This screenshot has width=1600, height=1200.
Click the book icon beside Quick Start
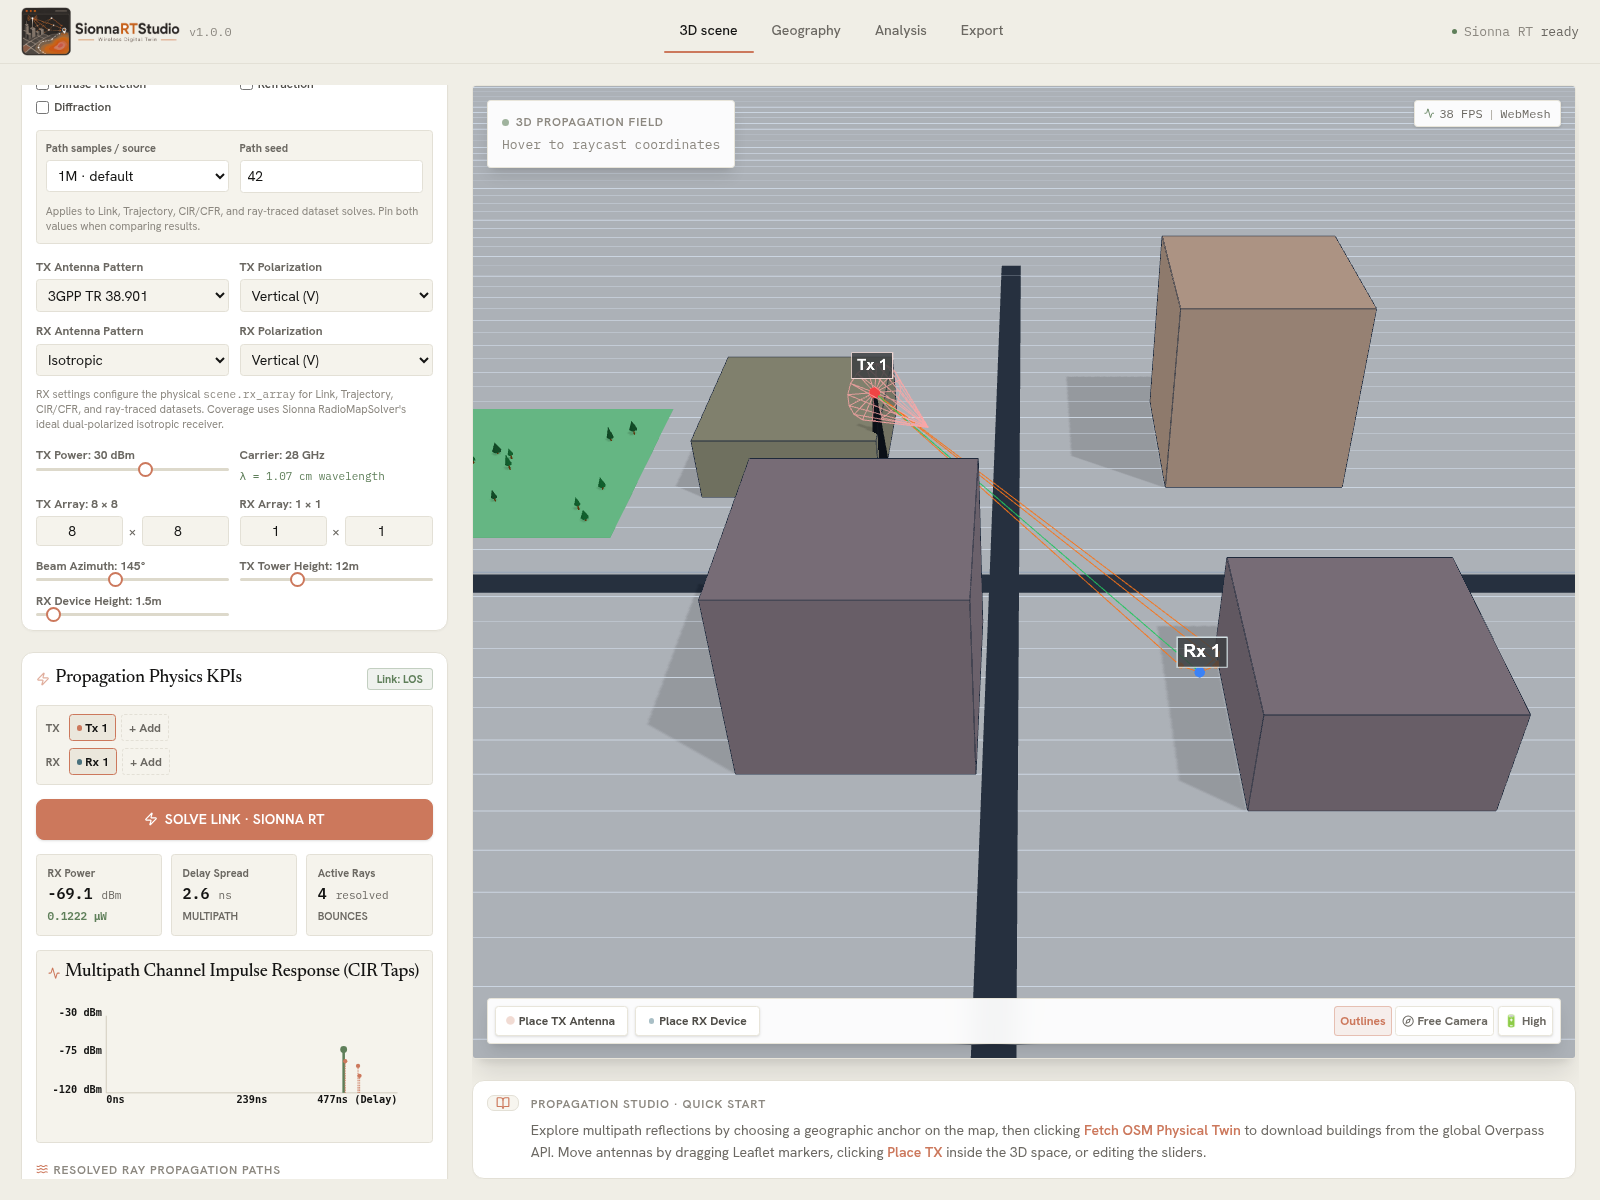pos(503,1103)
